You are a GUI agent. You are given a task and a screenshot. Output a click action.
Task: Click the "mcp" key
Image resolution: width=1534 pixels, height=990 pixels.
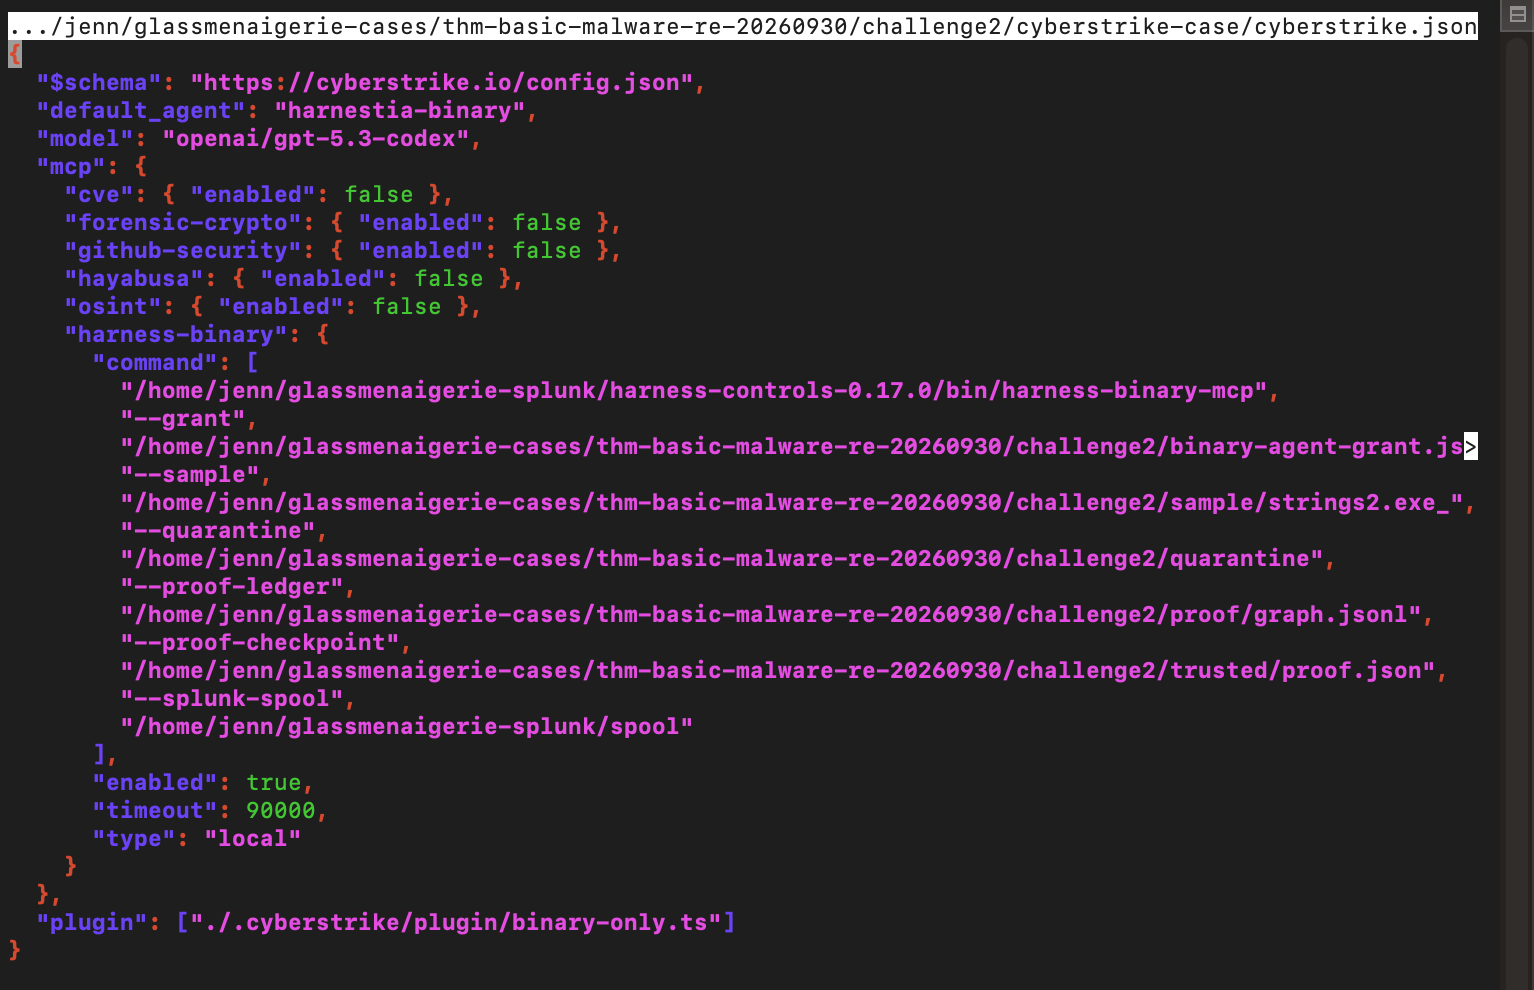click(x=71, y=166)
